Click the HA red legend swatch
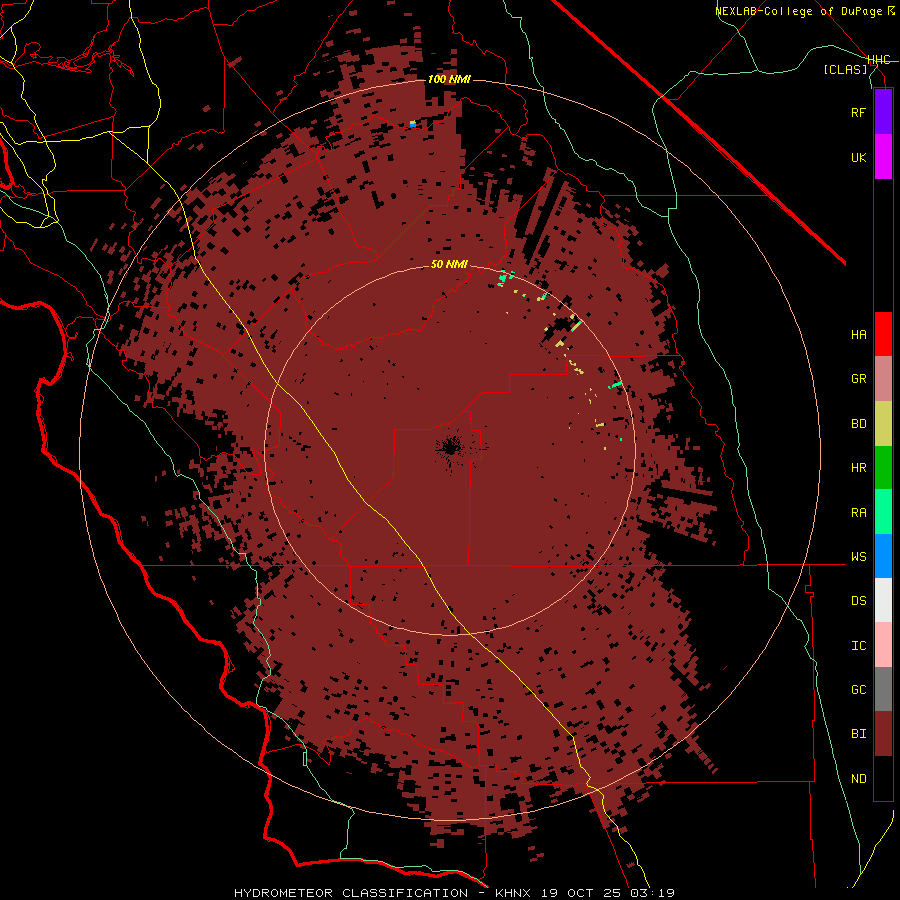Image resolution: width=900 pixels, height=900 pixels. (x=883, y=334)
